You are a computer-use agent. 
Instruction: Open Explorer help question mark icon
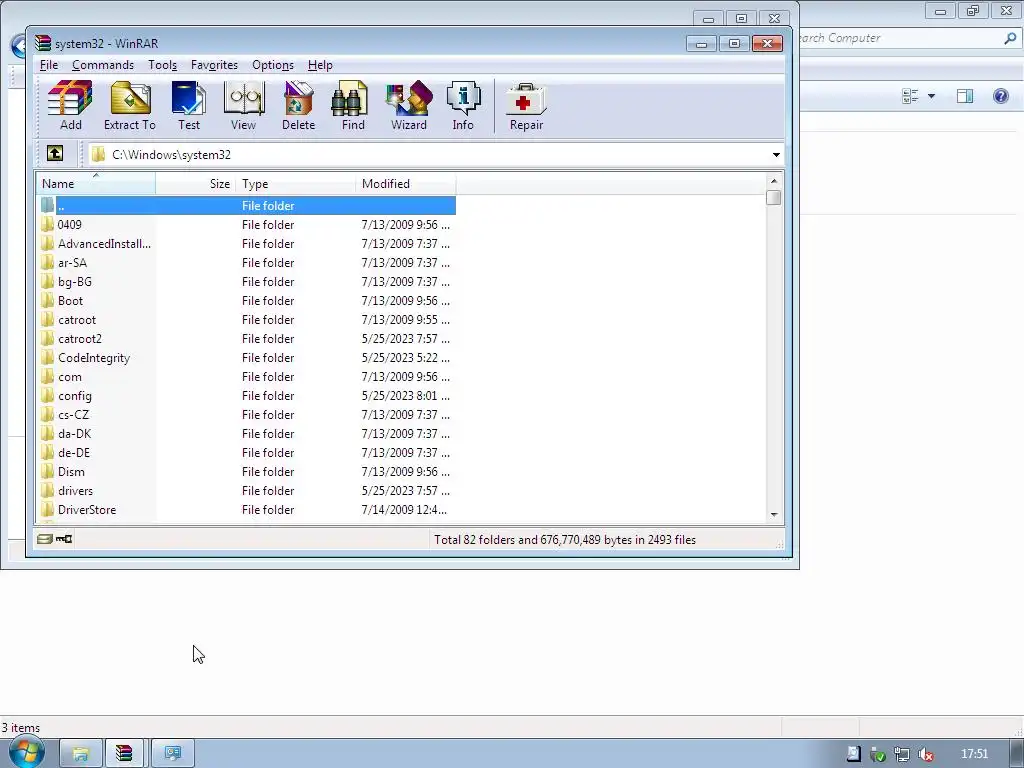(1000, 96)
